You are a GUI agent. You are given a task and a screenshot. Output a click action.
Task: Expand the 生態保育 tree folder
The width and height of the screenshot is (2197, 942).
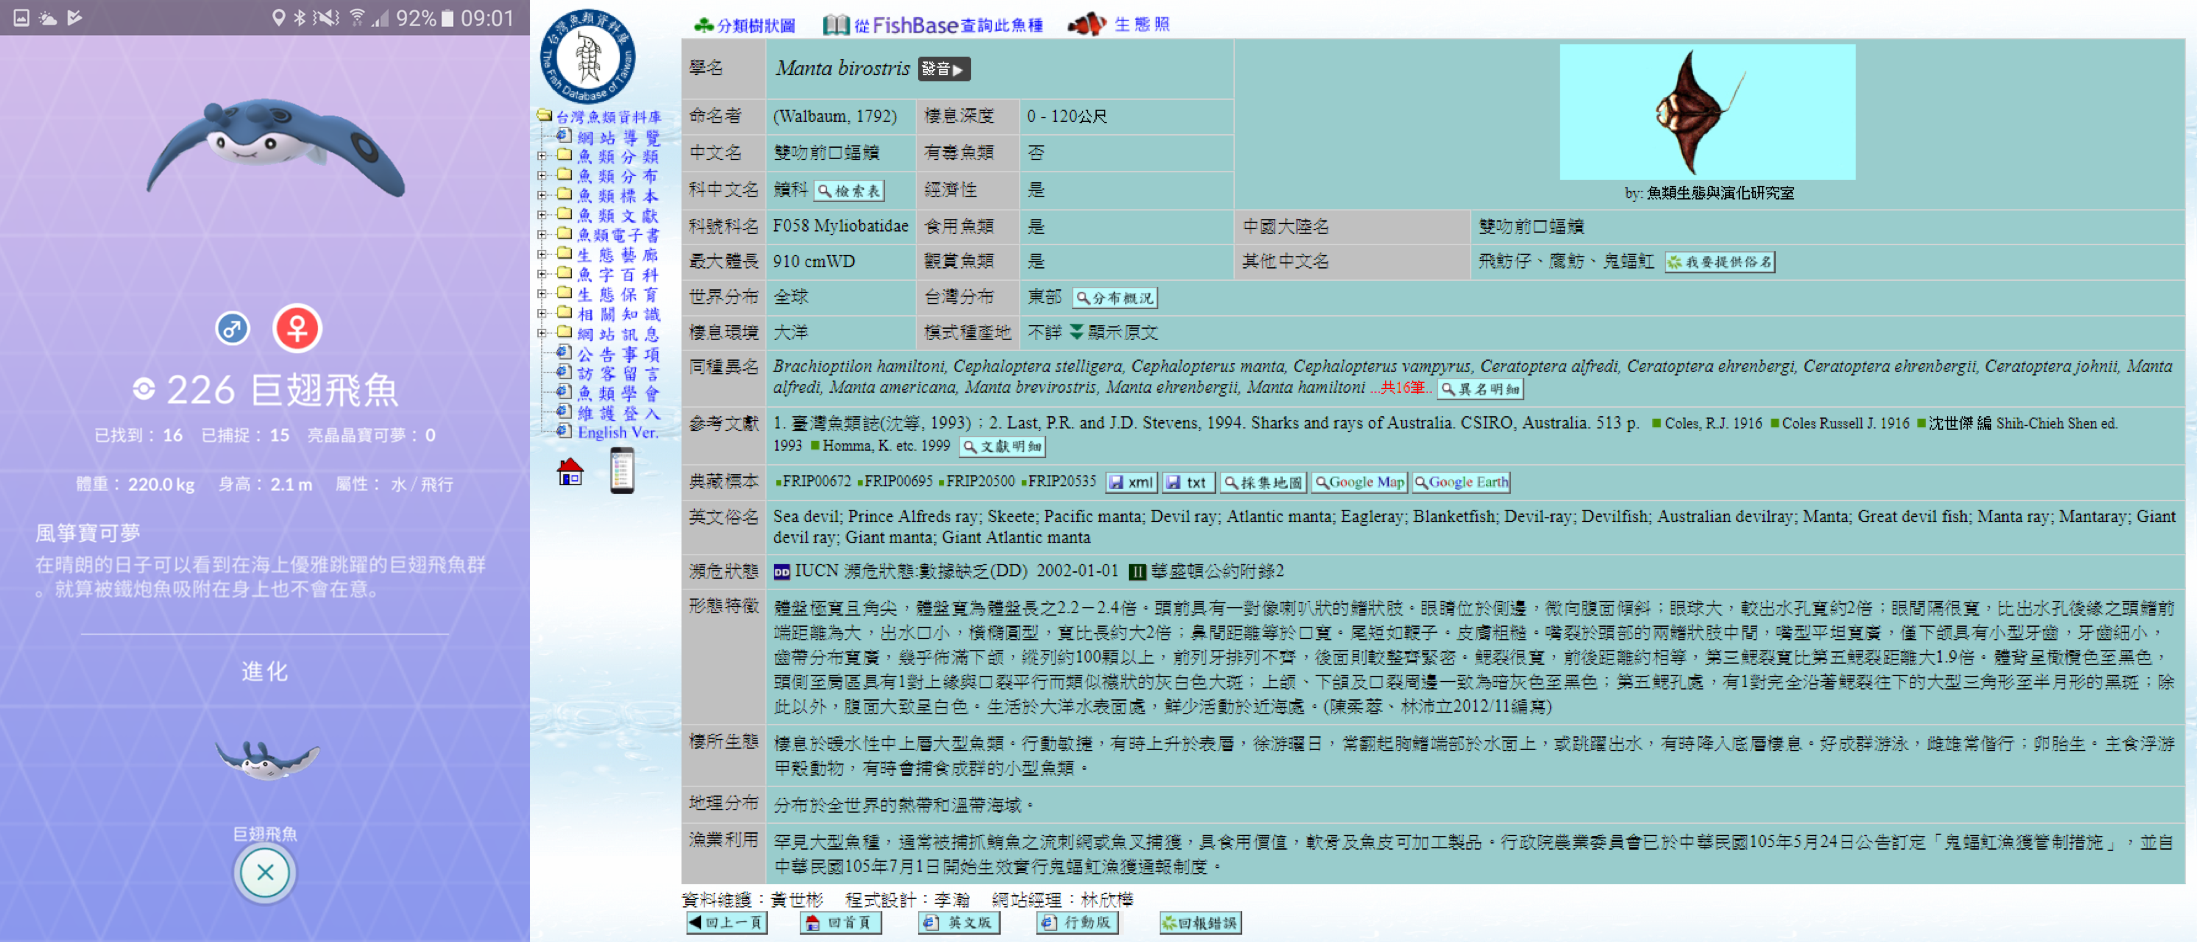[x=542, y=294]
